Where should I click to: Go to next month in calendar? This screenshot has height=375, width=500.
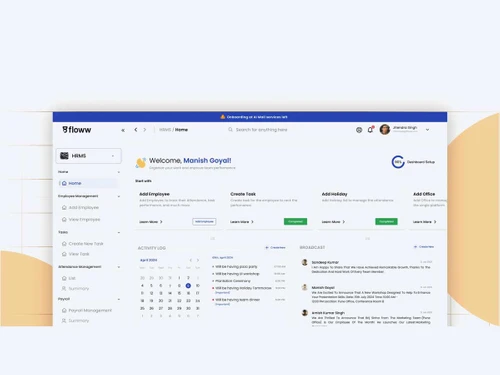tap(198, 260)
